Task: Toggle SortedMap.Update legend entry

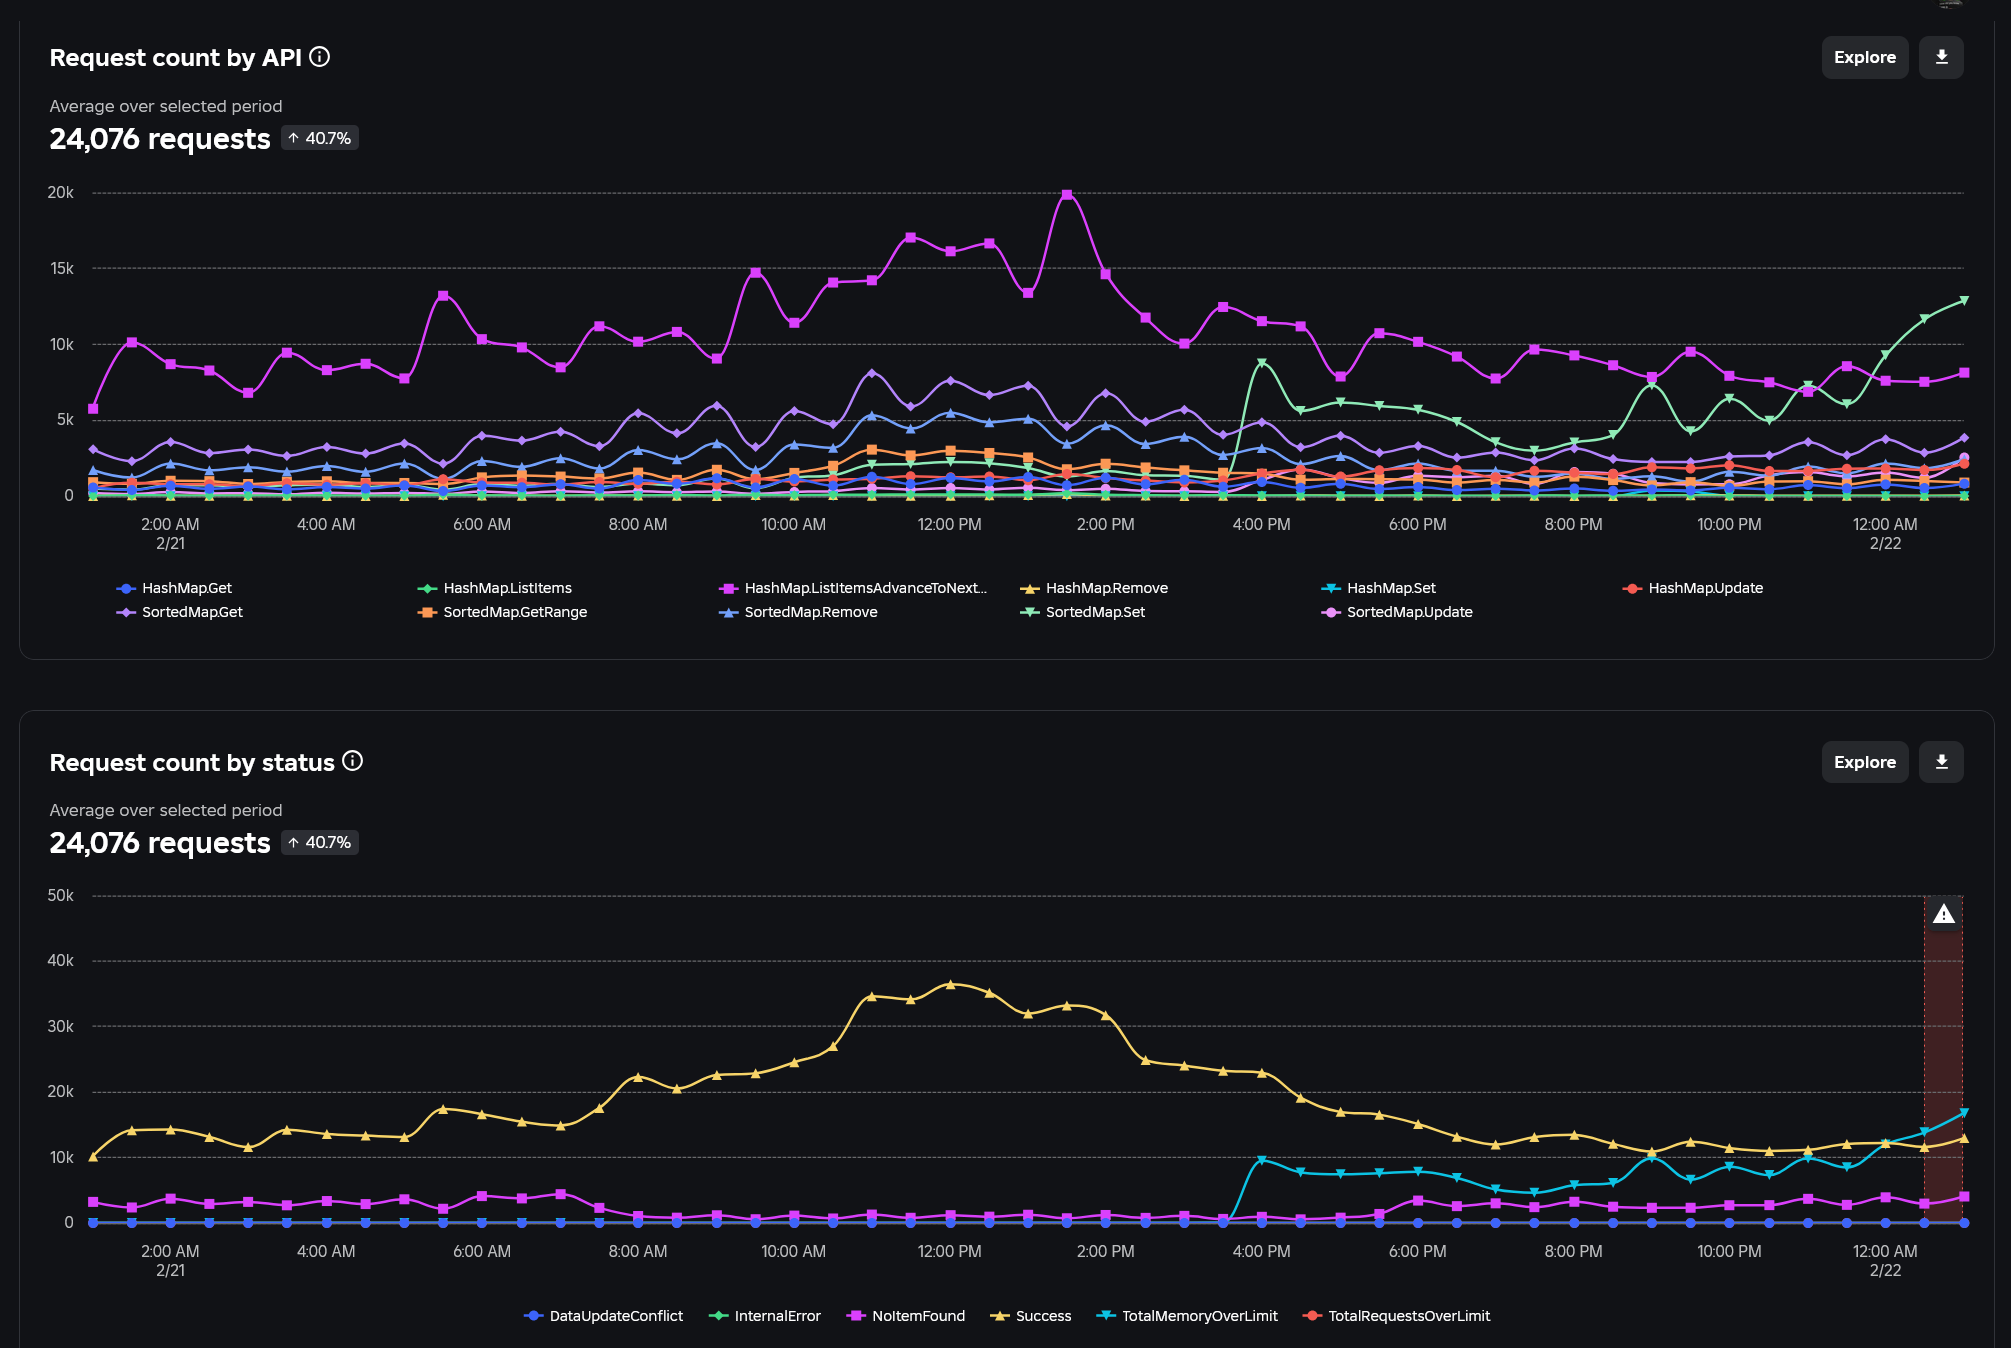Action: click(x=1397, y=612)
